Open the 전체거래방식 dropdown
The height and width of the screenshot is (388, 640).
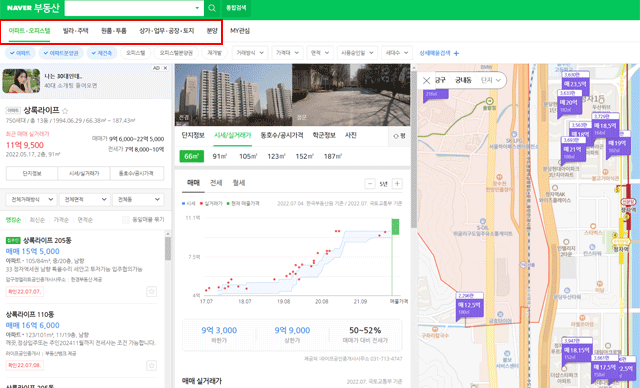point(32,200)
